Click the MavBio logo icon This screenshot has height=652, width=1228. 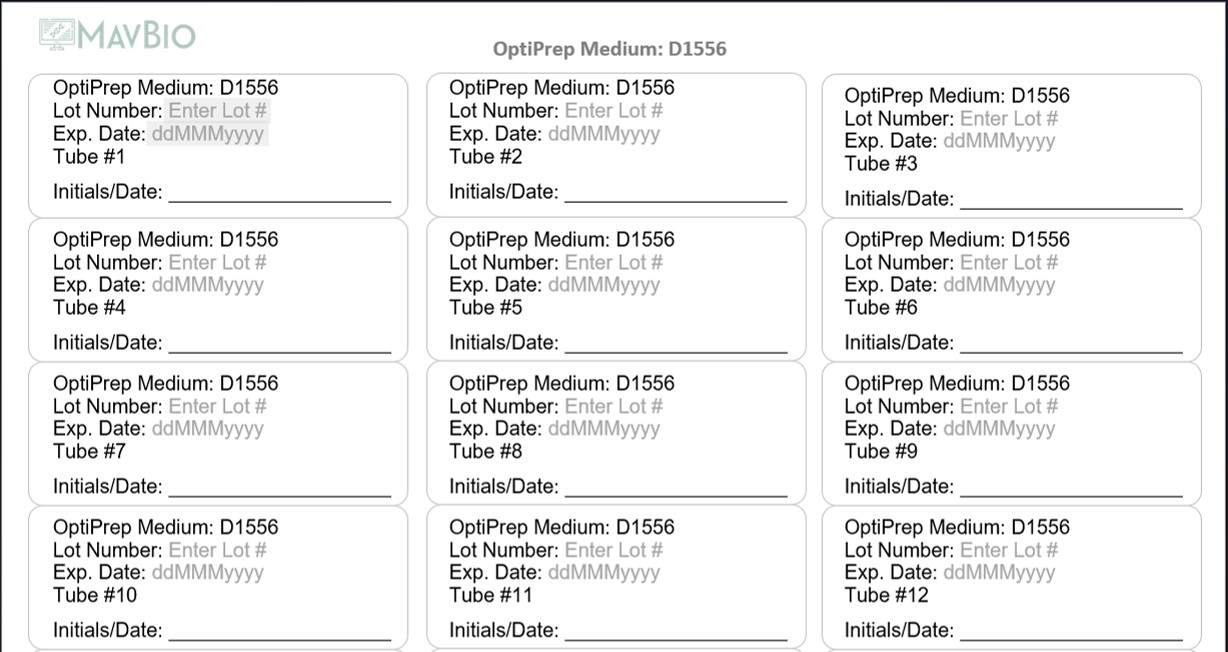[57, 34]
